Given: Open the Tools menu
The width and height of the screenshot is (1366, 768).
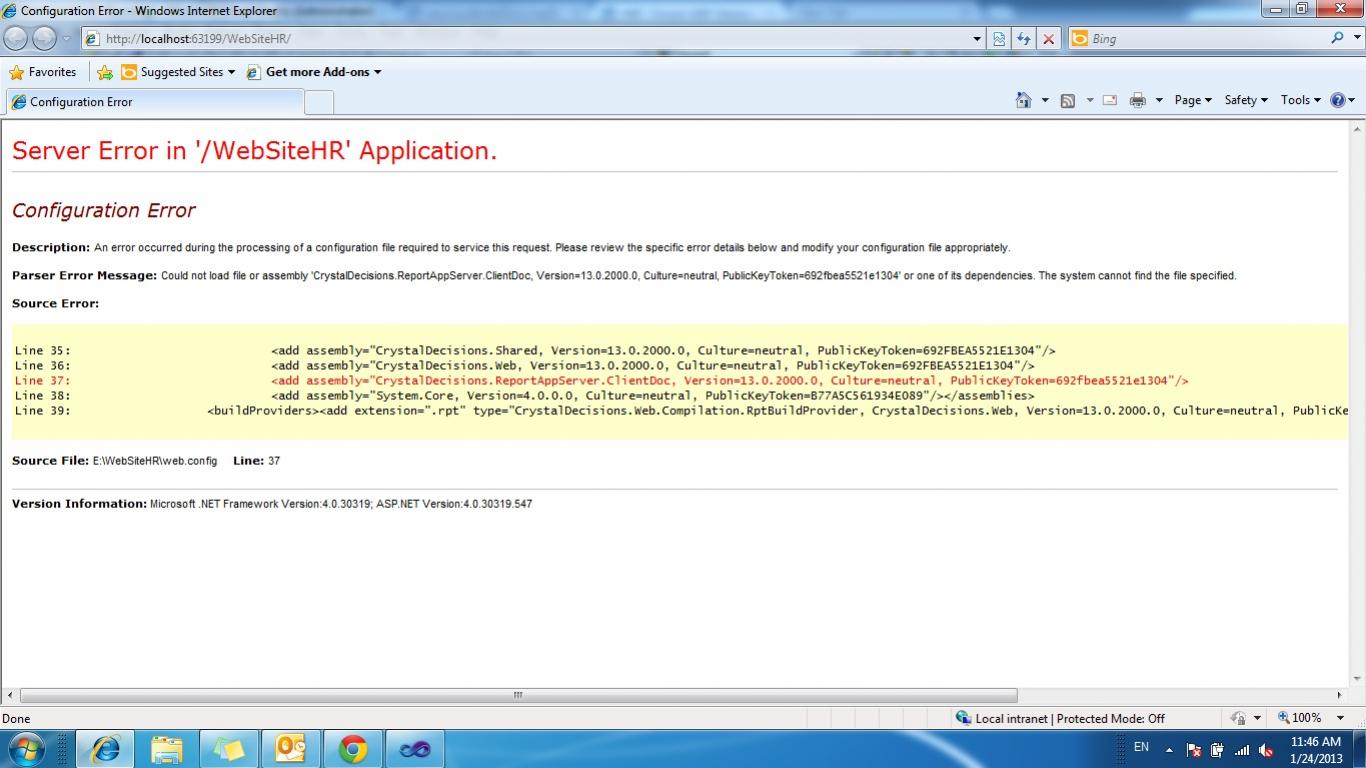Looking at the screenshot, I should [x=1301, y=100].
